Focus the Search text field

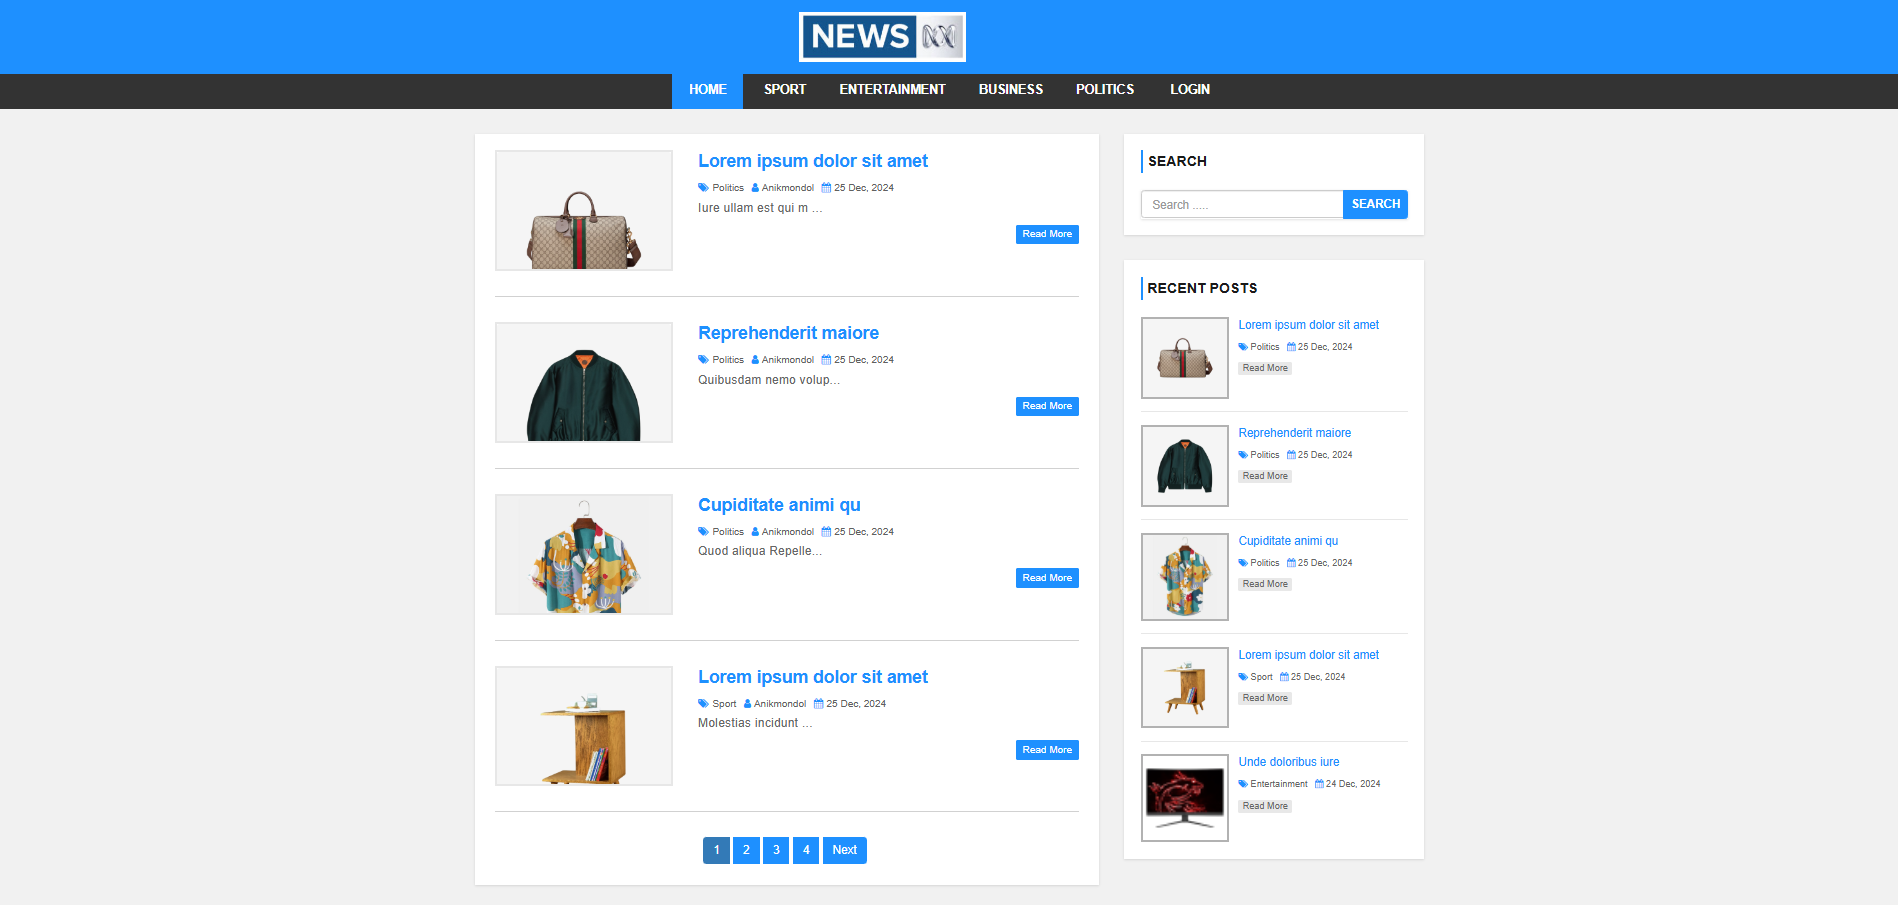(1242, 205)
